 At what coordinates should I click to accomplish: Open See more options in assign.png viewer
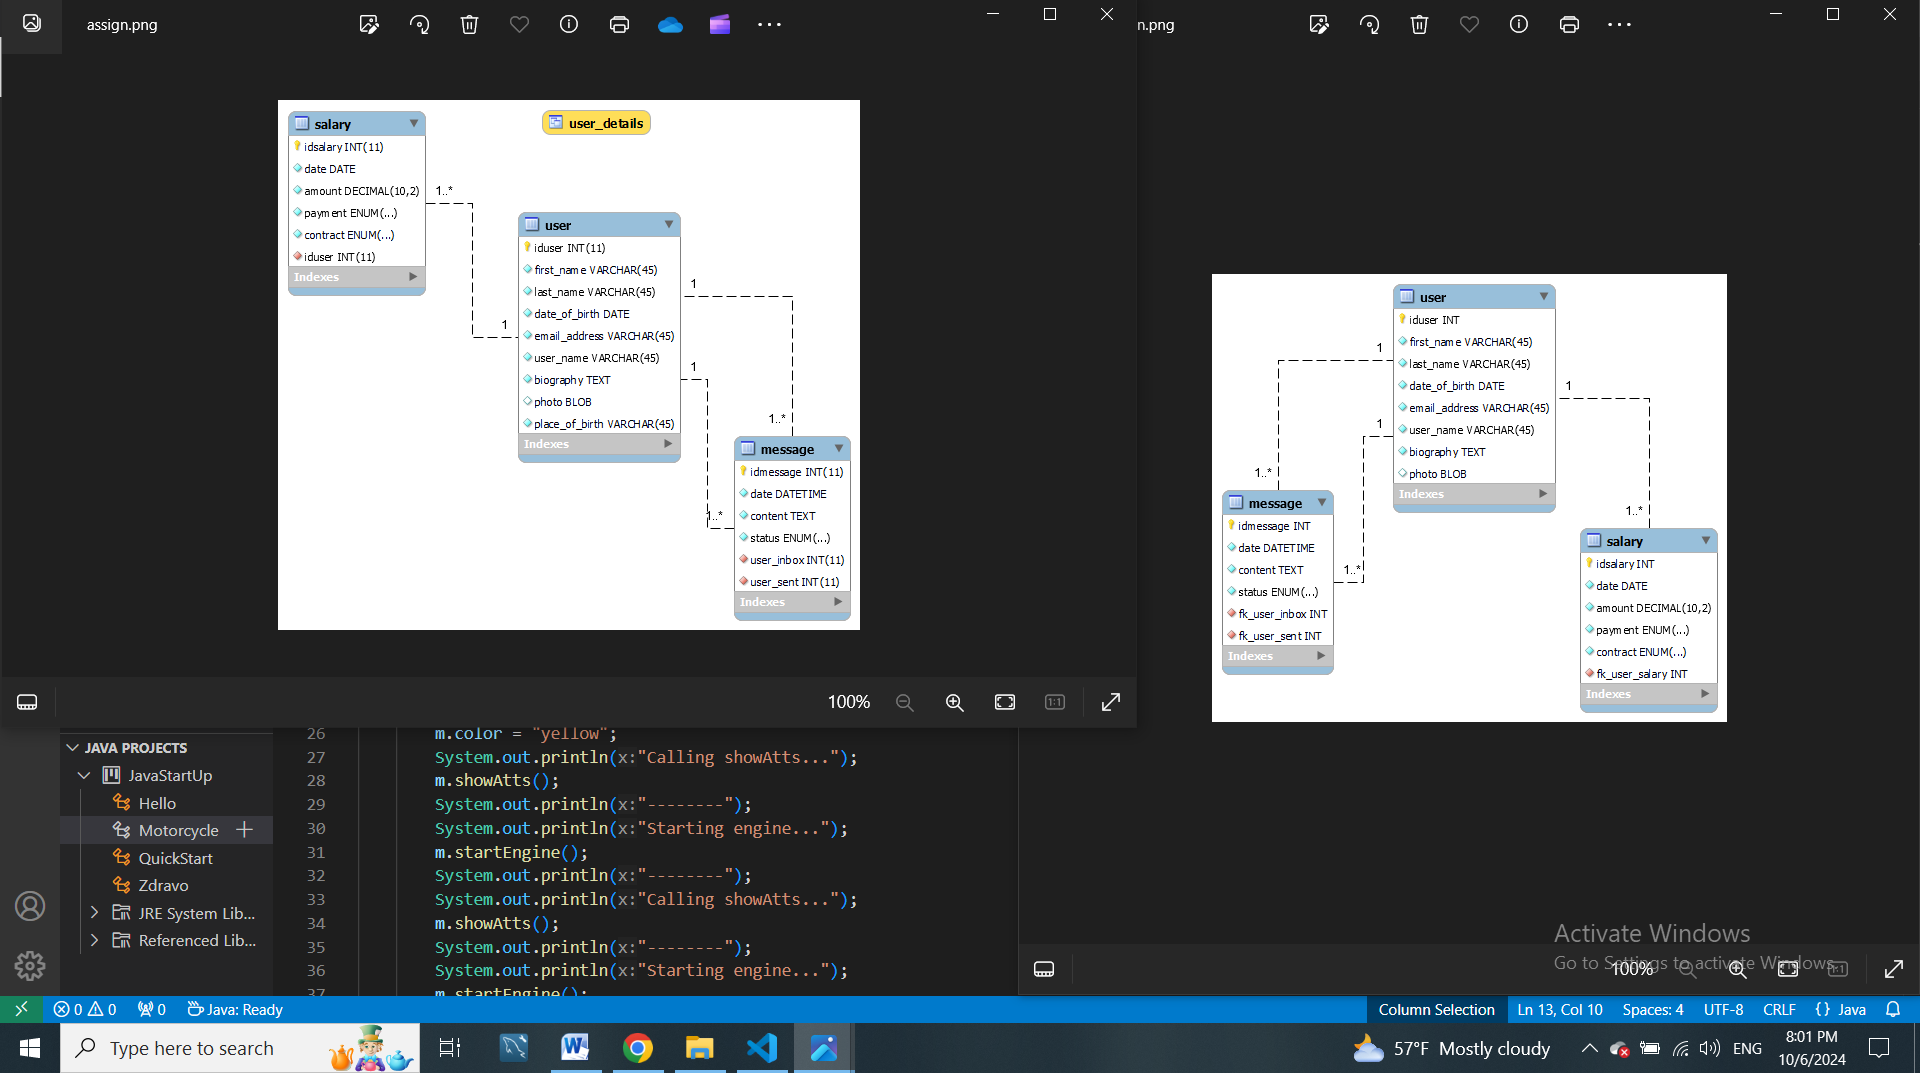769,25
